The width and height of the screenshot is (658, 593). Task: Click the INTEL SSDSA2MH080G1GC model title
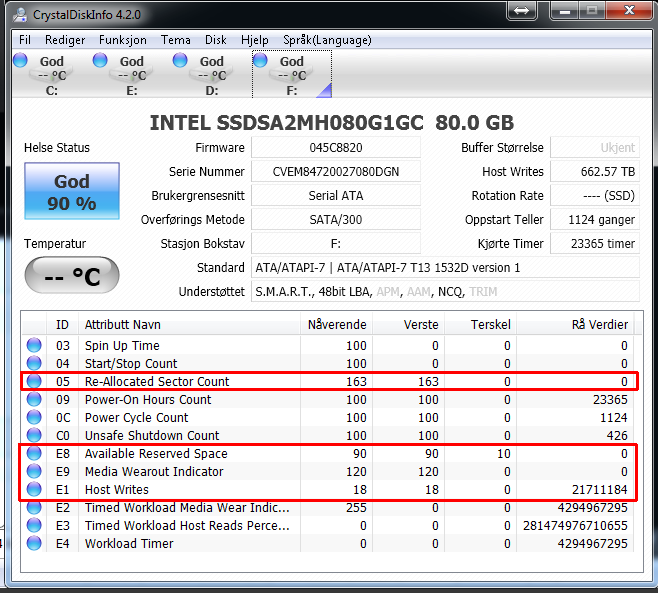pyautogui.click(x=332, y=123)
